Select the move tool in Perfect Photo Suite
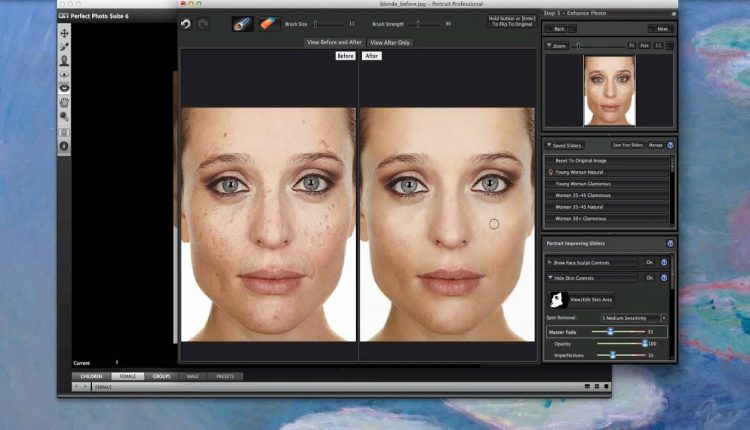 pos(64,33)
